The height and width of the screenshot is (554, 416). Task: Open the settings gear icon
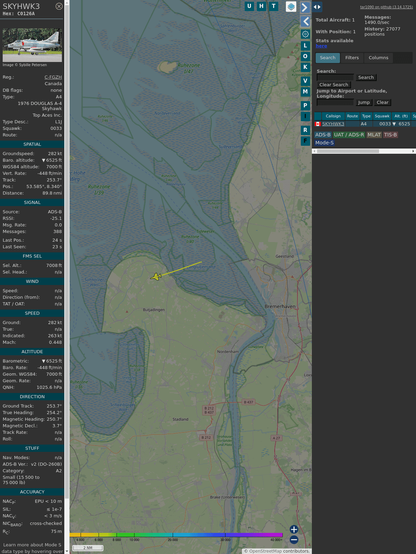point(305,34)
